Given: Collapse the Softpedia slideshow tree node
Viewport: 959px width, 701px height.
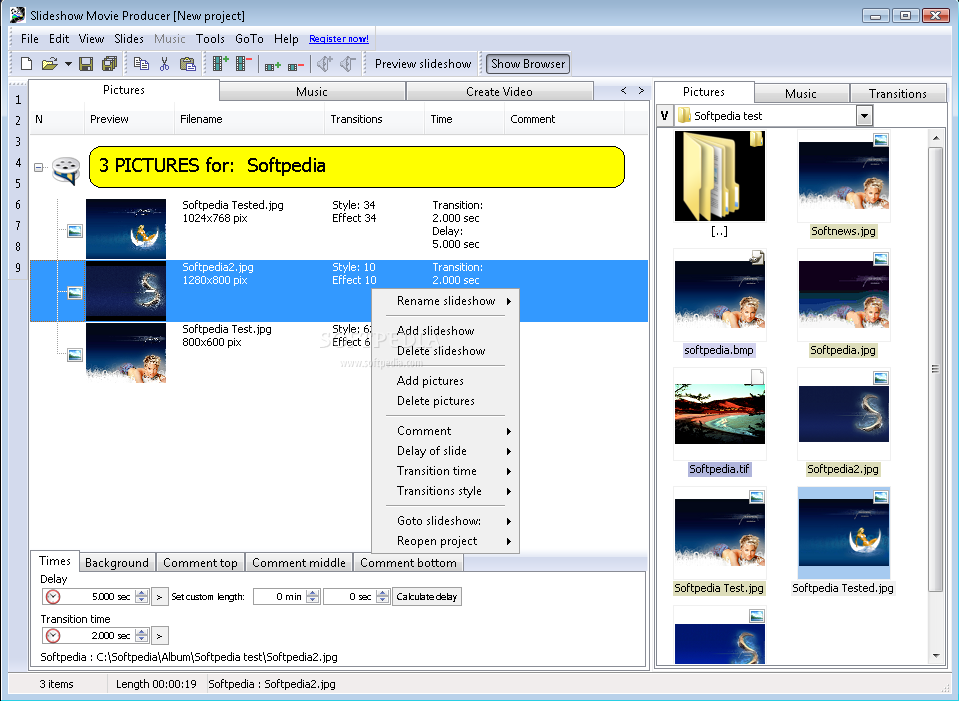Looking at the screenshot, I should coord(39,167).
